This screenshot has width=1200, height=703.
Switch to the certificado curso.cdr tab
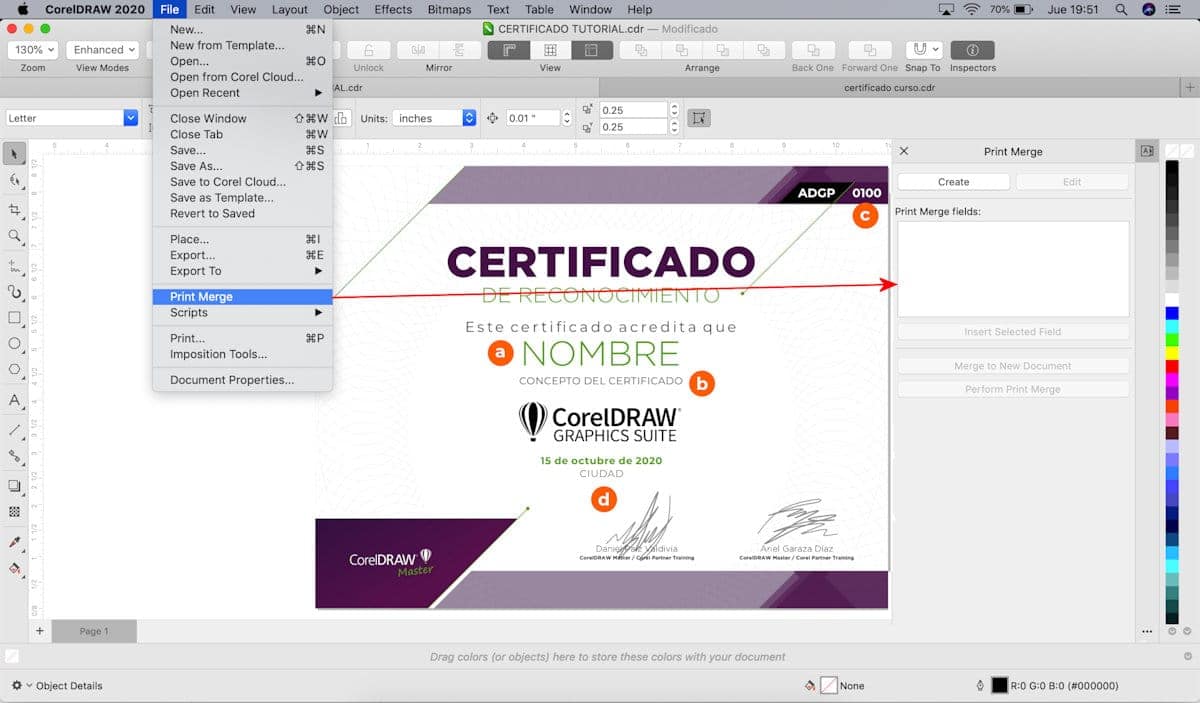coord(888,88)
